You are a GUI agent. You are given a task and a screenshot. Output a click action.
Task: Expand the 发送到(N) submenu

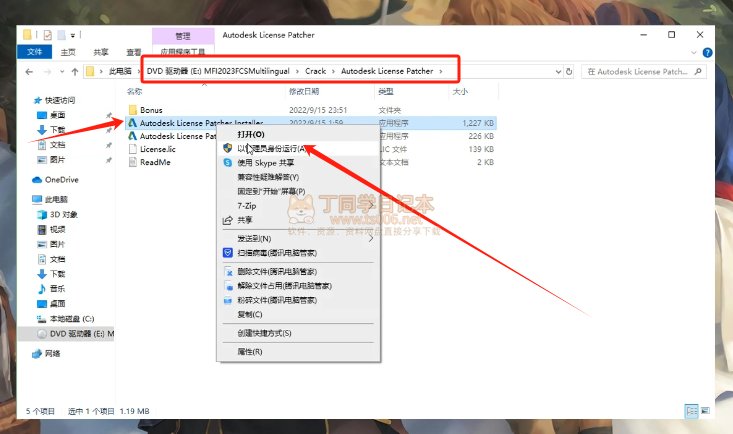coord(298,239)
